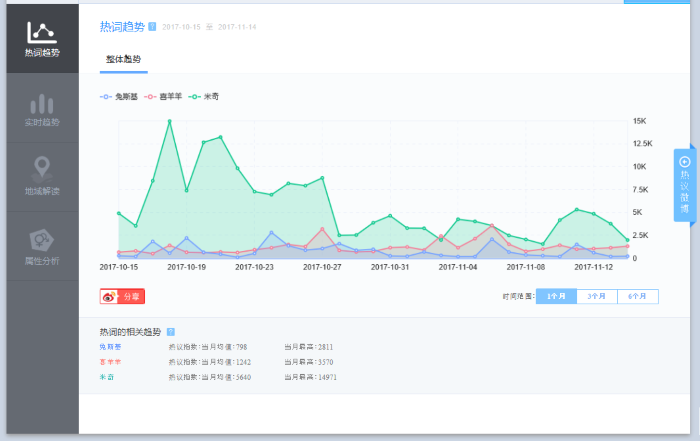Click the 喜羊羊 keyword link
The height and width of the screenshot is (441, 700).
click(x=109, y=362)
